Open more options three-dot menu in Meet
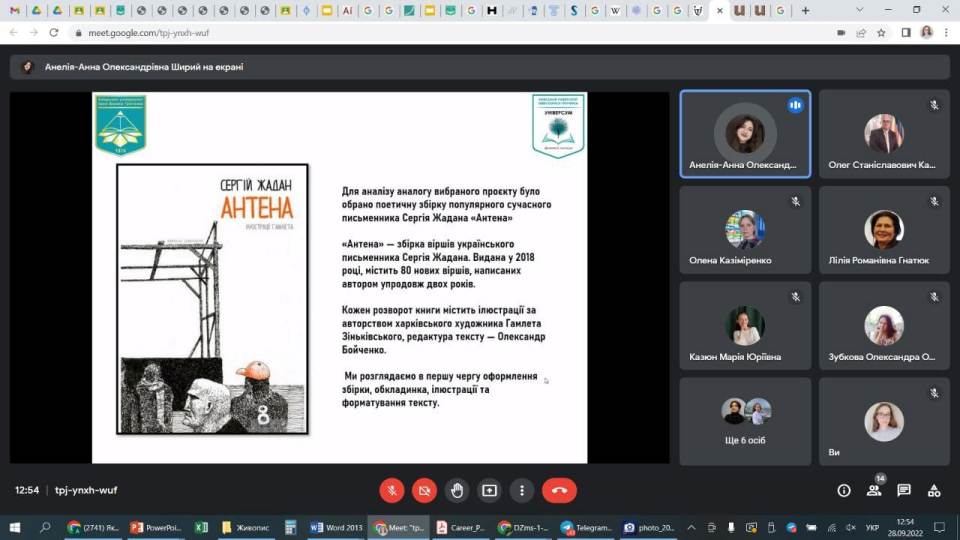This screenshot has height=540, width=960. (x=522, y=490)
